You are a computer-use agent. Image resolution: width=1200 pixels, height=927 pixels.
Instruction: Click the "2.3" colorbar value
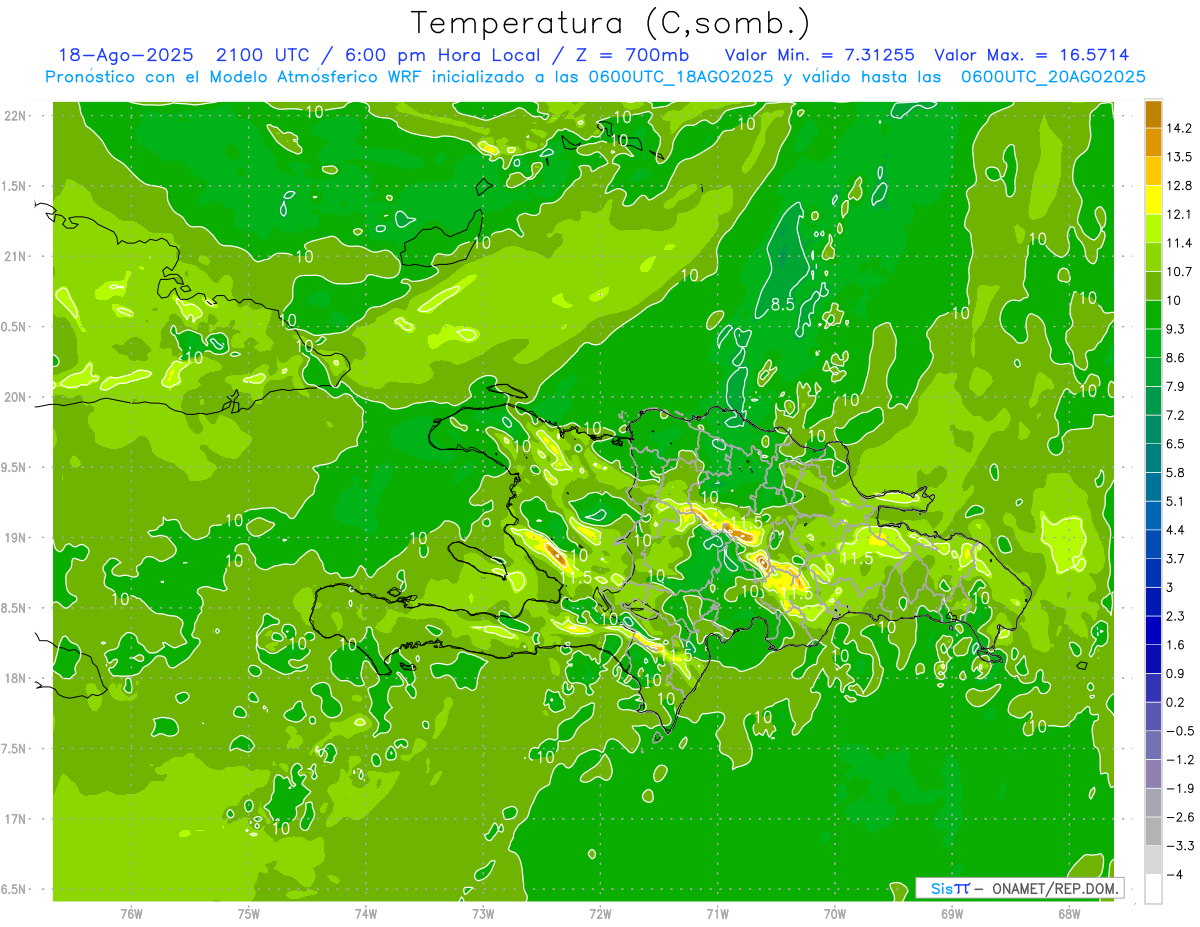[x=1175, y=616]
